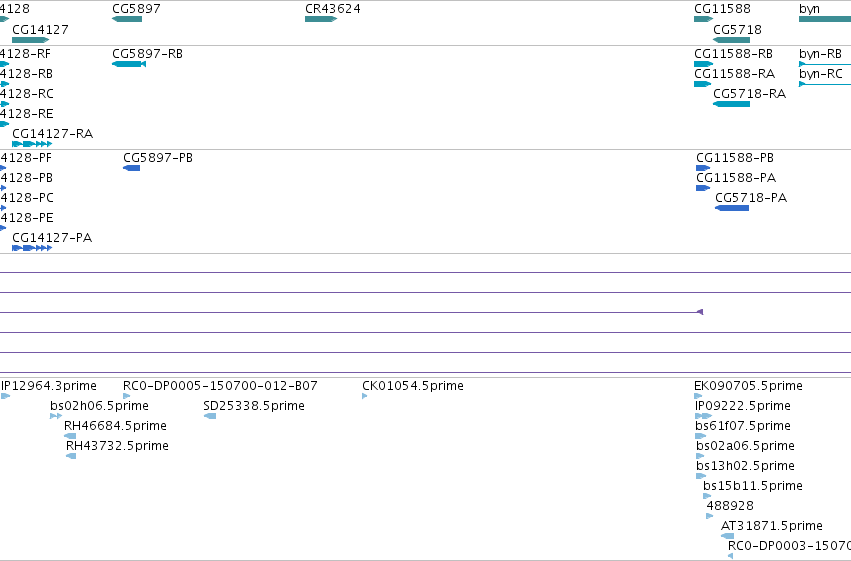Image resolution: width=851 pixels, height=561 pixels.
Task: Select the CG5897-PB protein bar
Action: tap(131, 168)
